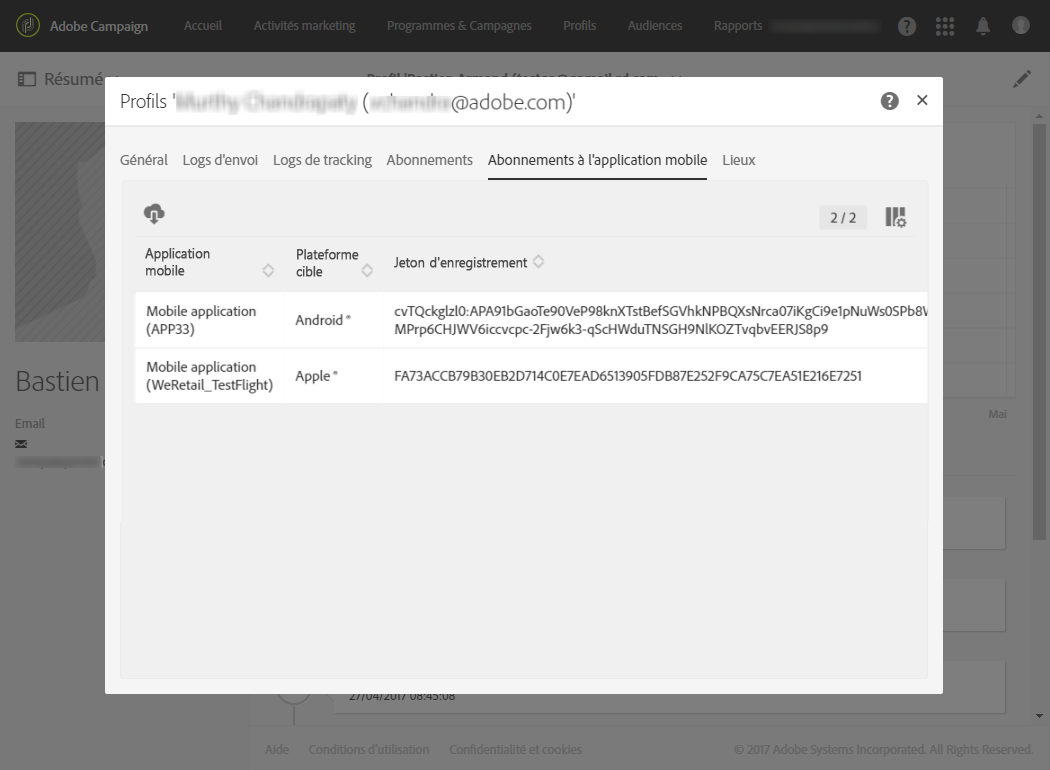Click the Android token starting cvTQckglzl0
This screenshot has height=770, width=1050.
click(x=661, y=320)
